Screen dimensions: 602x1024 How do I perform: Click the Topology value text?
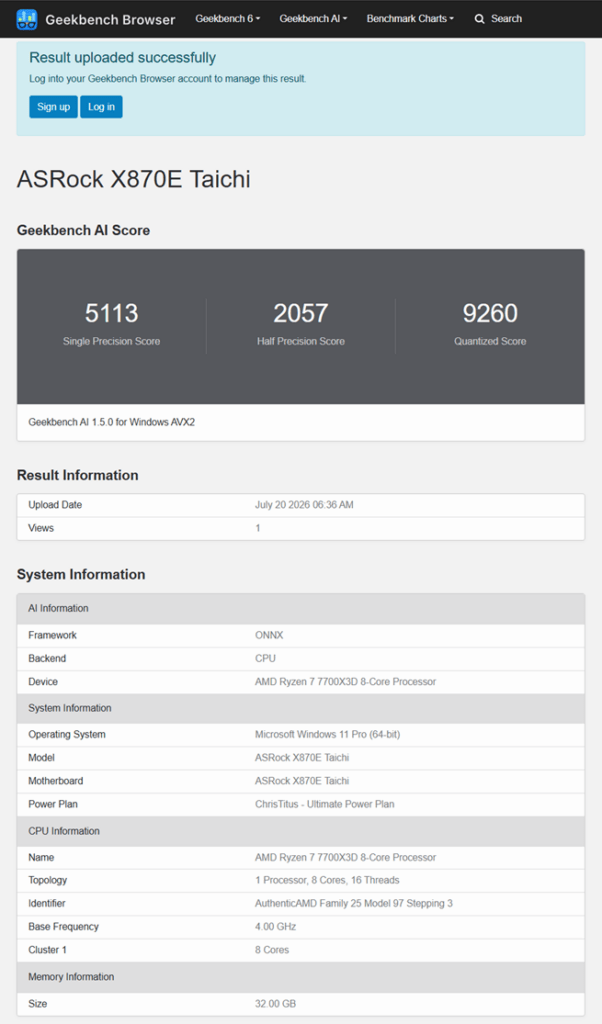pos(327,880)
